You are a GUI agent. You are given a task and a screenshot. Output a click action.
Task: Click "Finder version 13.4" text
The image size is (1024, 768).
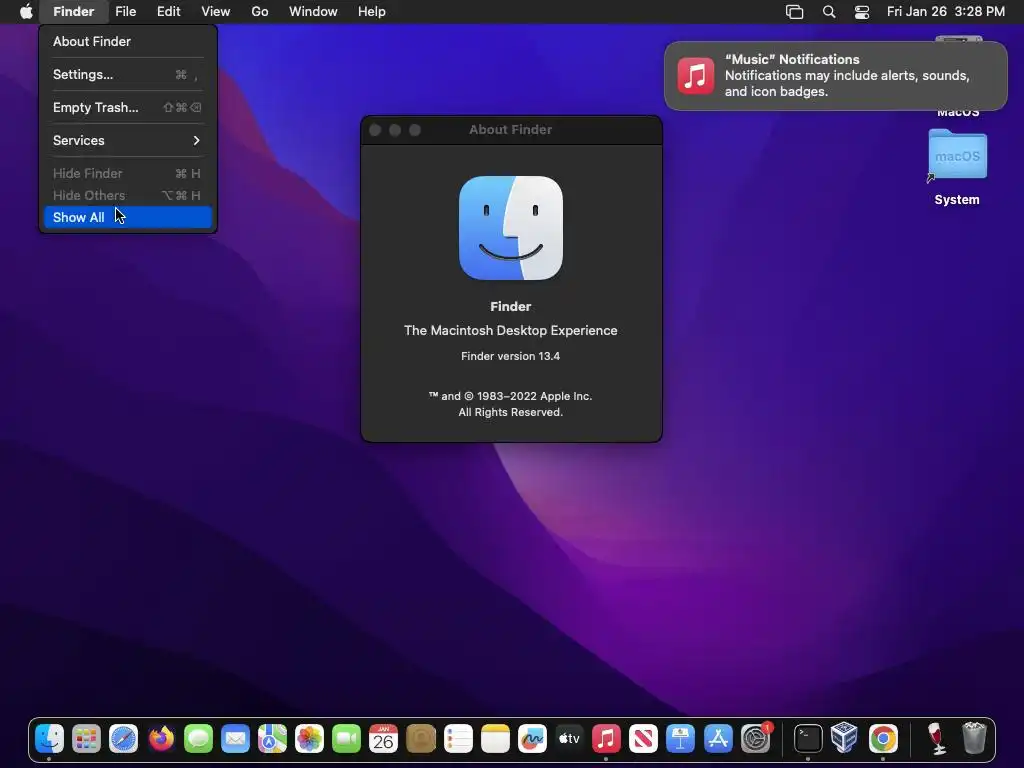(511, 357)
